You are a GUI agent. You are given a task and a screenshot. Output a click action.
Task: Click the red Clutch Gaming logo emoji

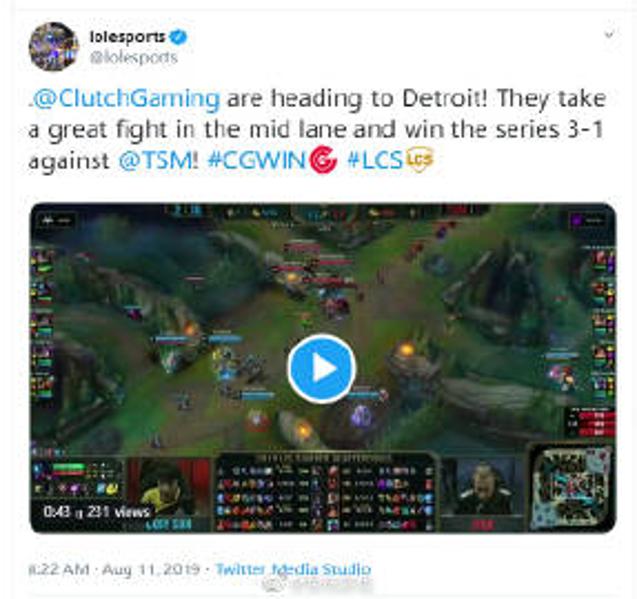tap(323, 159)
